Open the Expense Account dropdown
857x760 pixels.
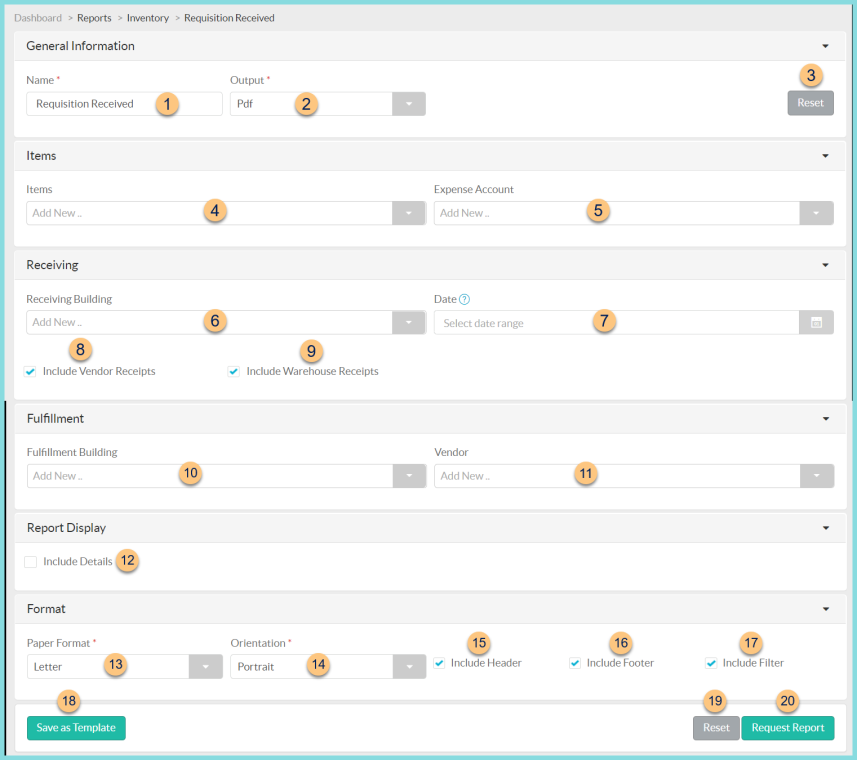[x=814, y=213]
